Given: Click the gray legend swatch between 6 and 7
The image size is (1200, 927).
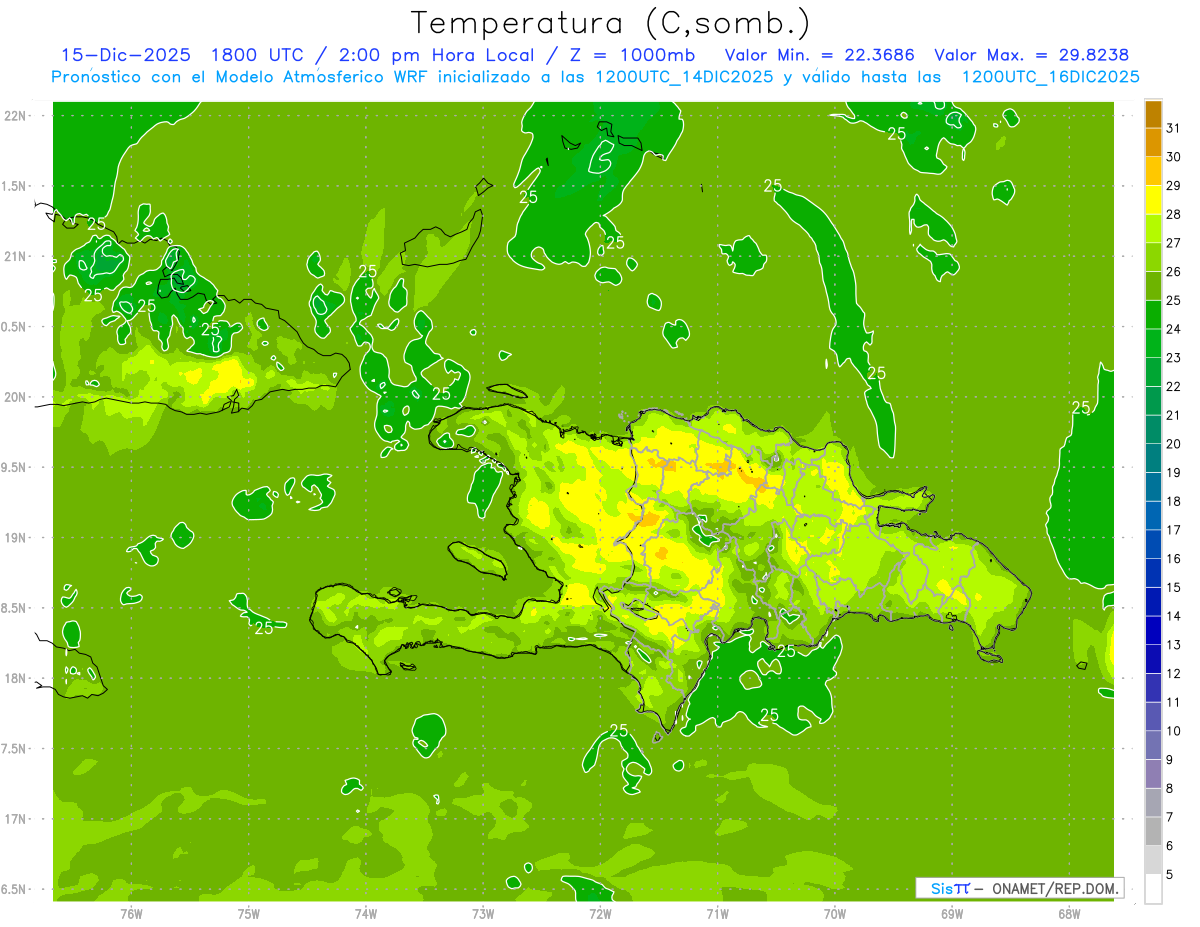Looking at the screenshot, I should click(1153, 831).
